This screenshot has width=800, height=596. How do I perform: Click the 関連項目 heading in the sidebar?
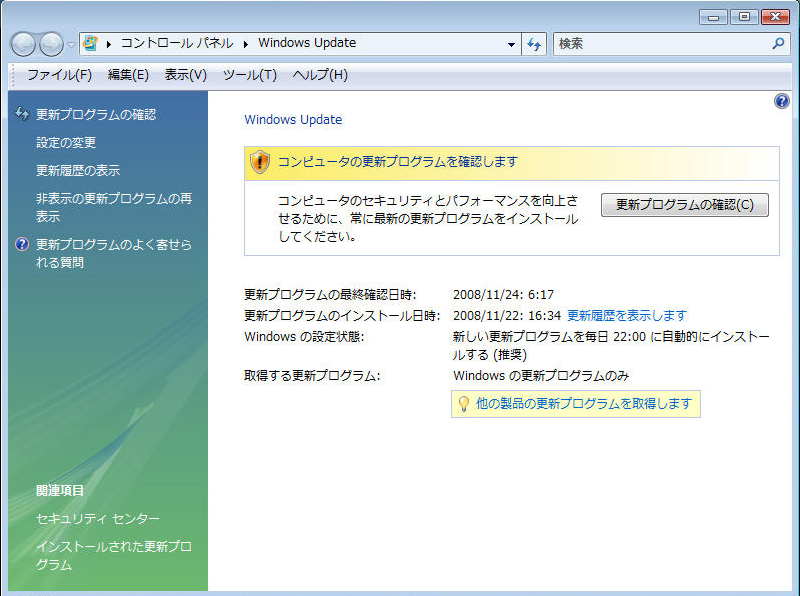point(60,490)
